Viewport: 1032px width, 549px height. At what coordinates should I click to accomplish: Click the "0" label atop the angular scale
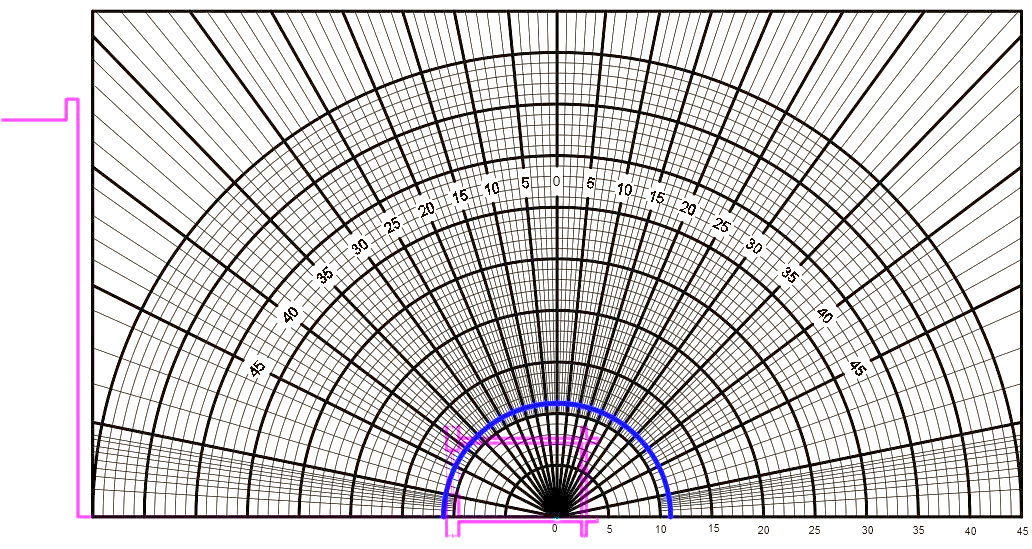[x=557, y=181]
